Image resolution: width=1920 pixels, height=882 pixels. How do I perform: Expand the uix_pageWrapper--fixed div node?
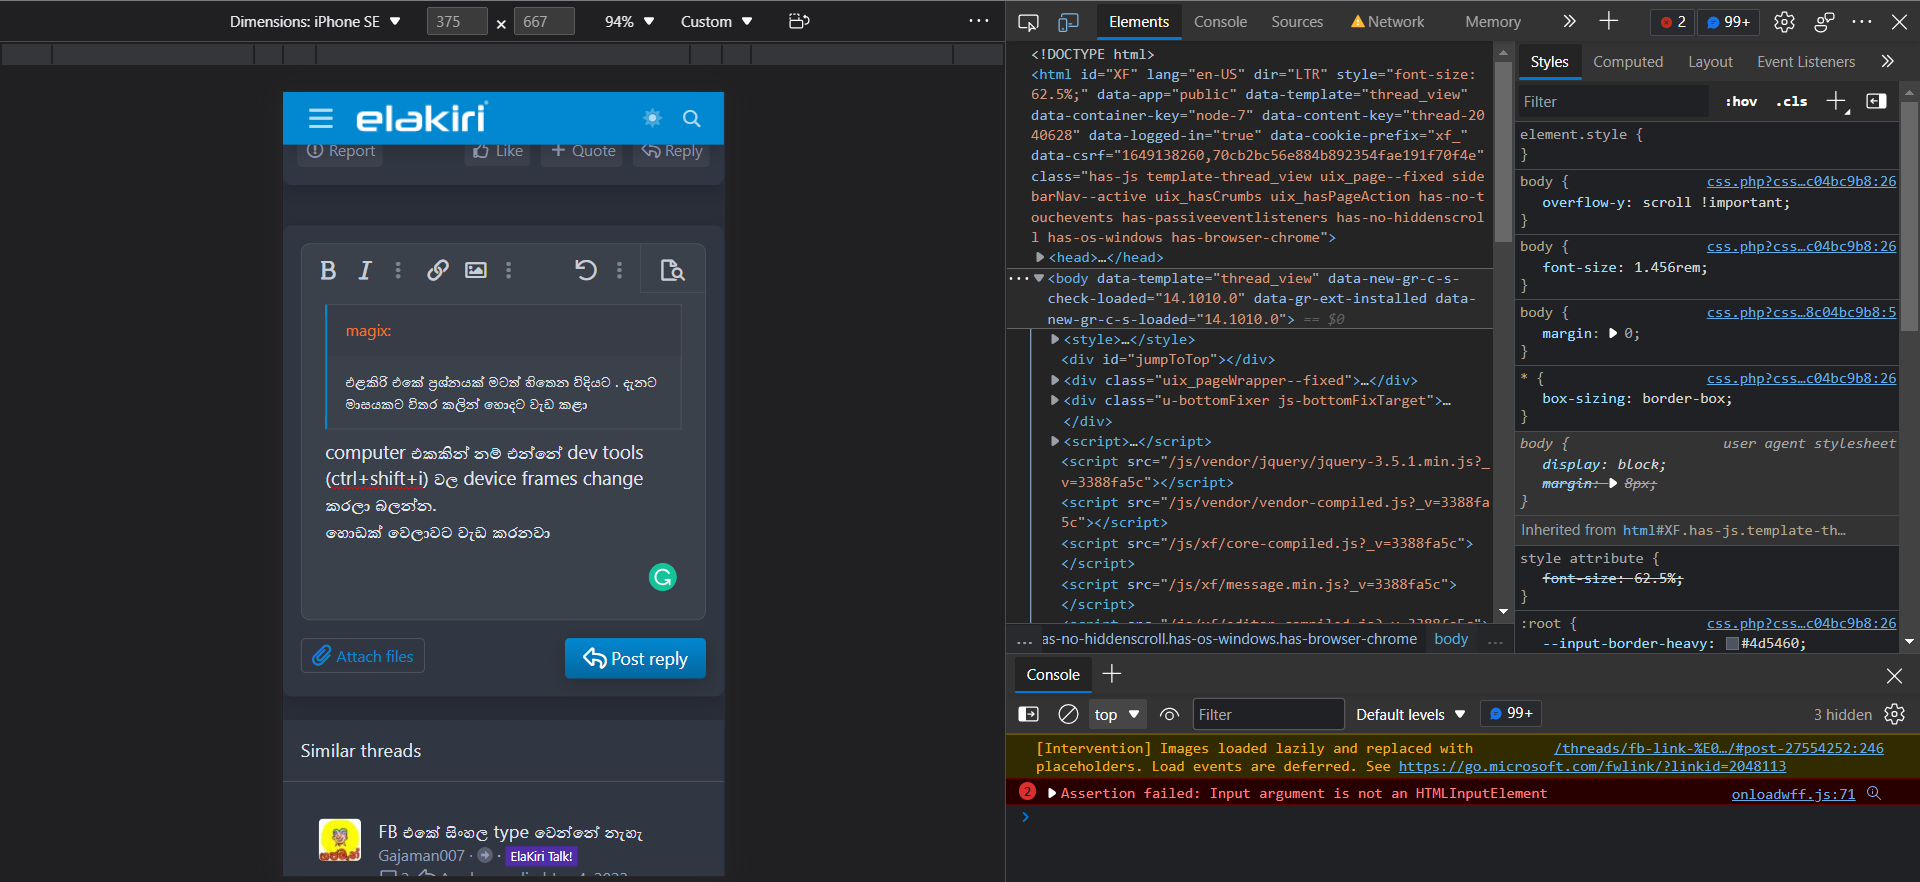click(1055, 380)
